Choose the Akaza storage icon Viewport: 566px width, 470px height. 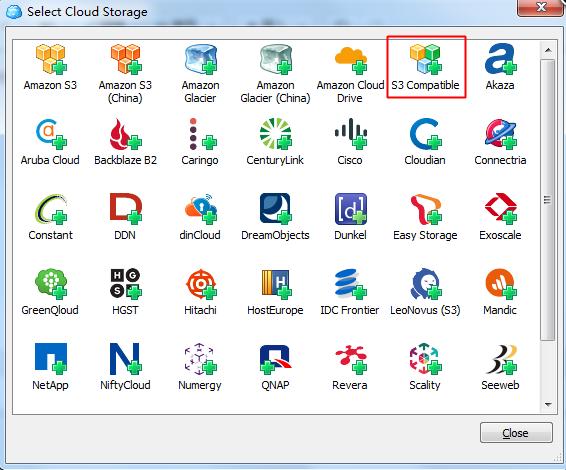501,59
